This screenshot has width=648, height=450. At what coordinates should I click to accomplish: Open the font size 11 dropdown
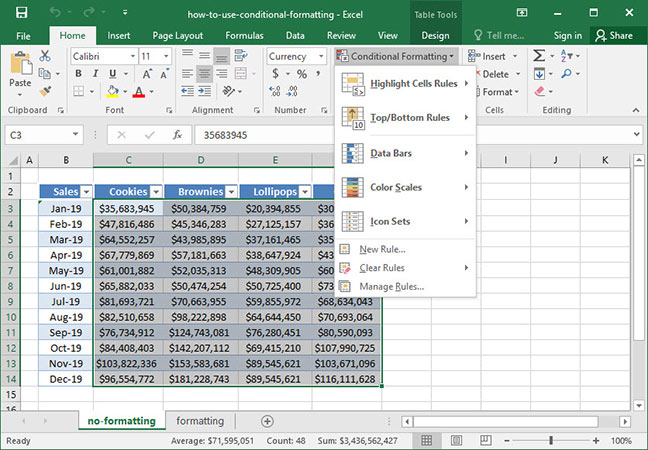166,56
